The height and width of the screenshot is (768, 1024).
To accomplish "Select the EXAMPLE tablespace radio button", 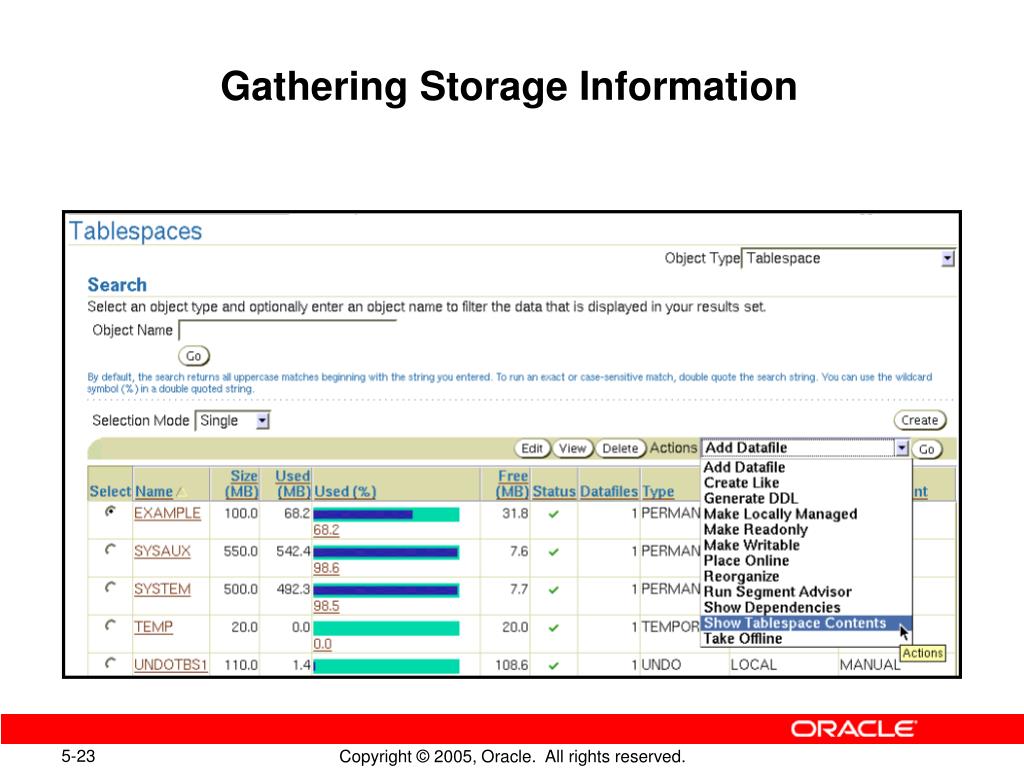I will click(110, 511).
